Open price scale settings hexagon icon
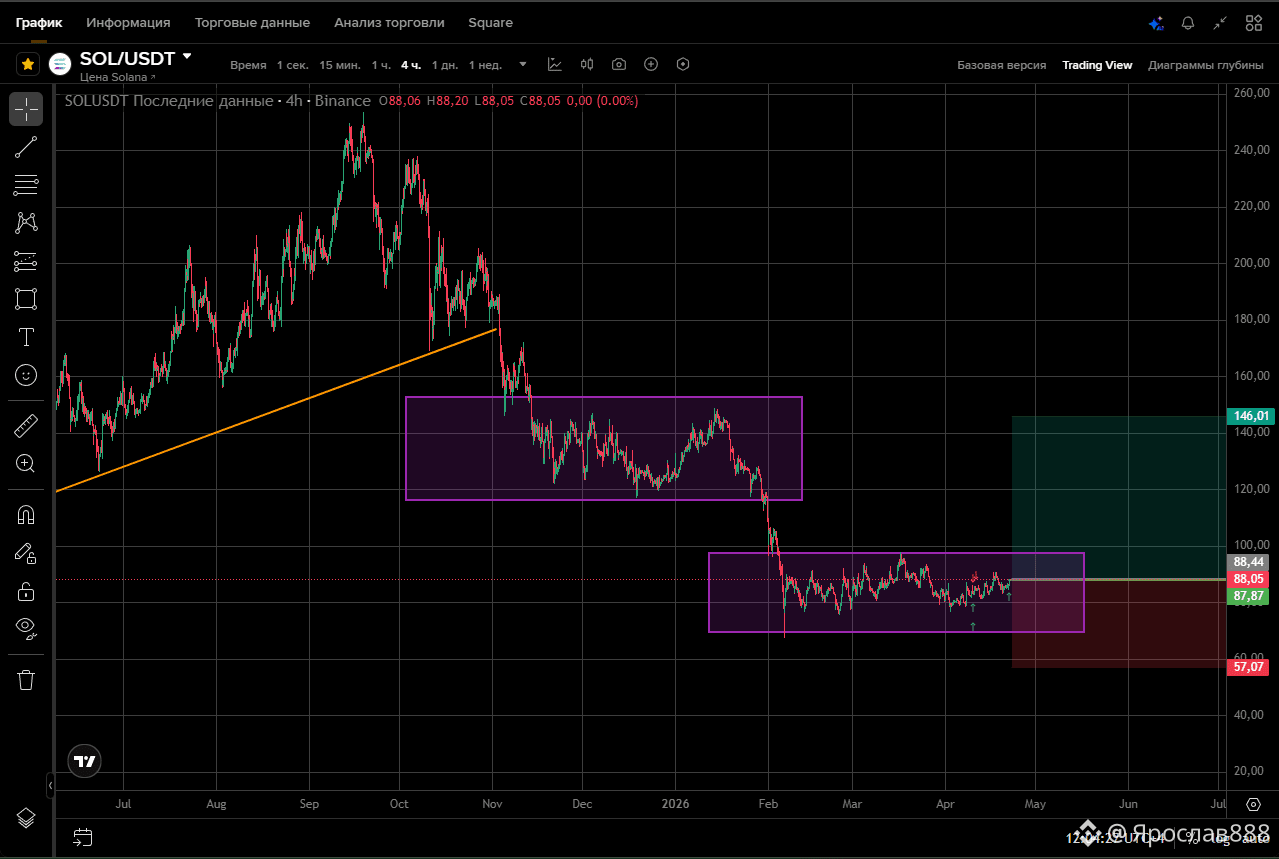1279x859 pixels. coord(1253,803)
